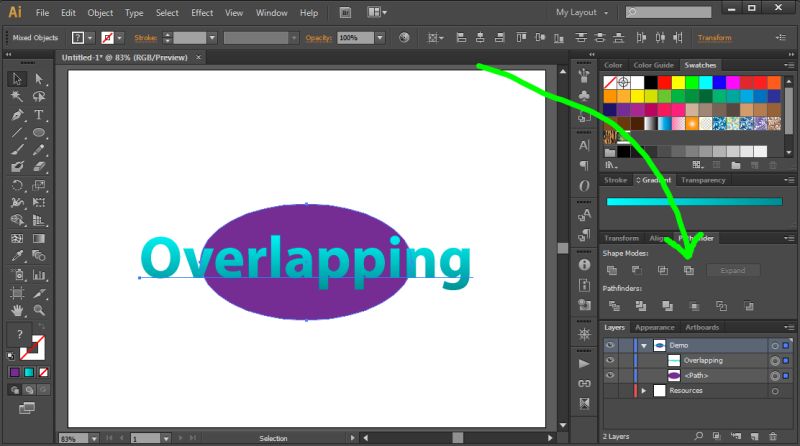This screenshot has width=800, height=446.
Task: Select the yellow swatch in the top row
Action: (x=678, y=82)
